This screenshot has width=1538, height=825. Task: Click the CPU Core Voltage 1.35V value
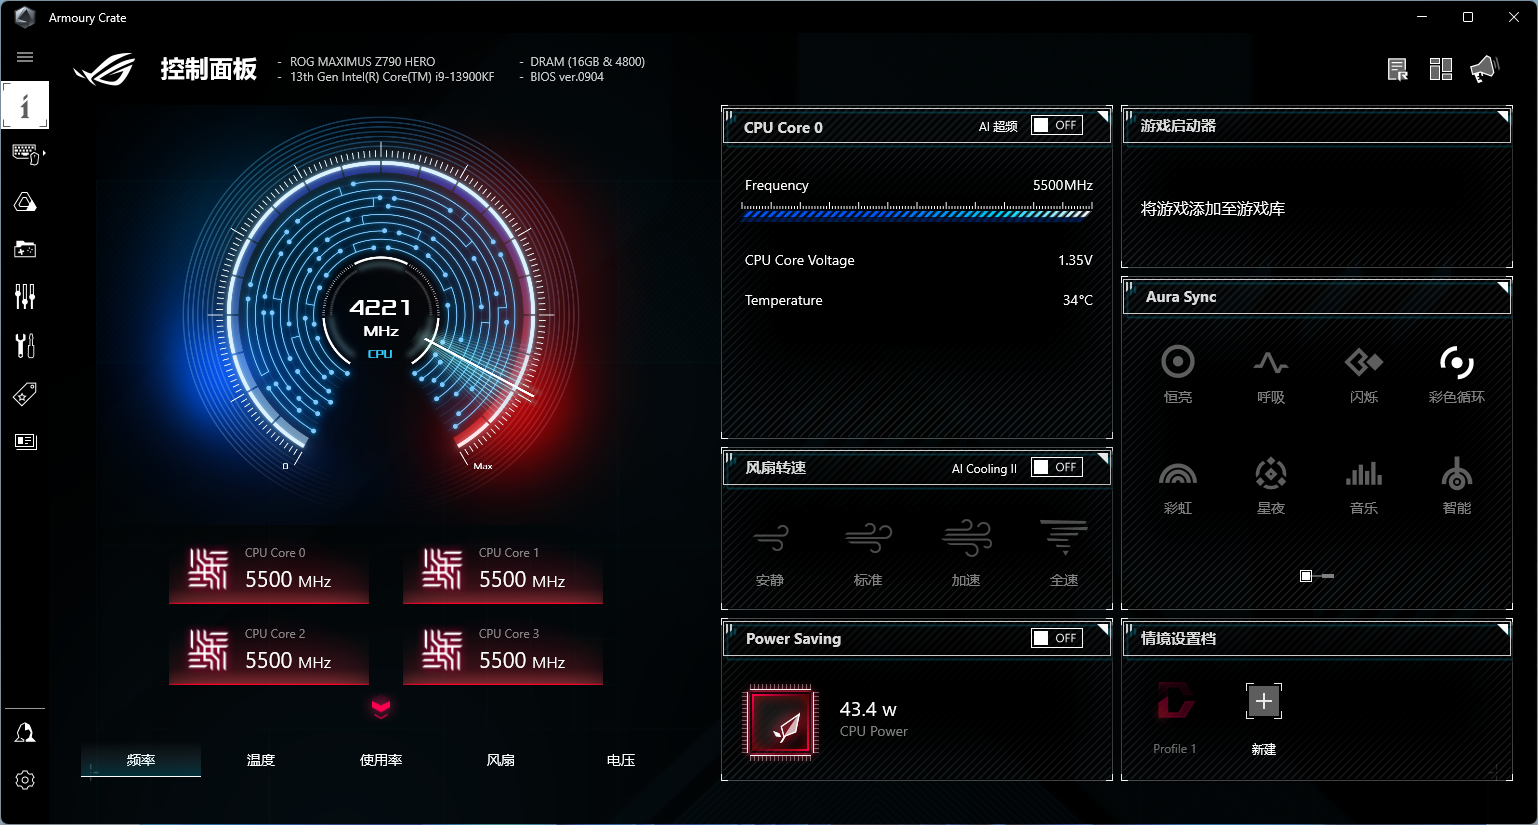(1075, 260)
